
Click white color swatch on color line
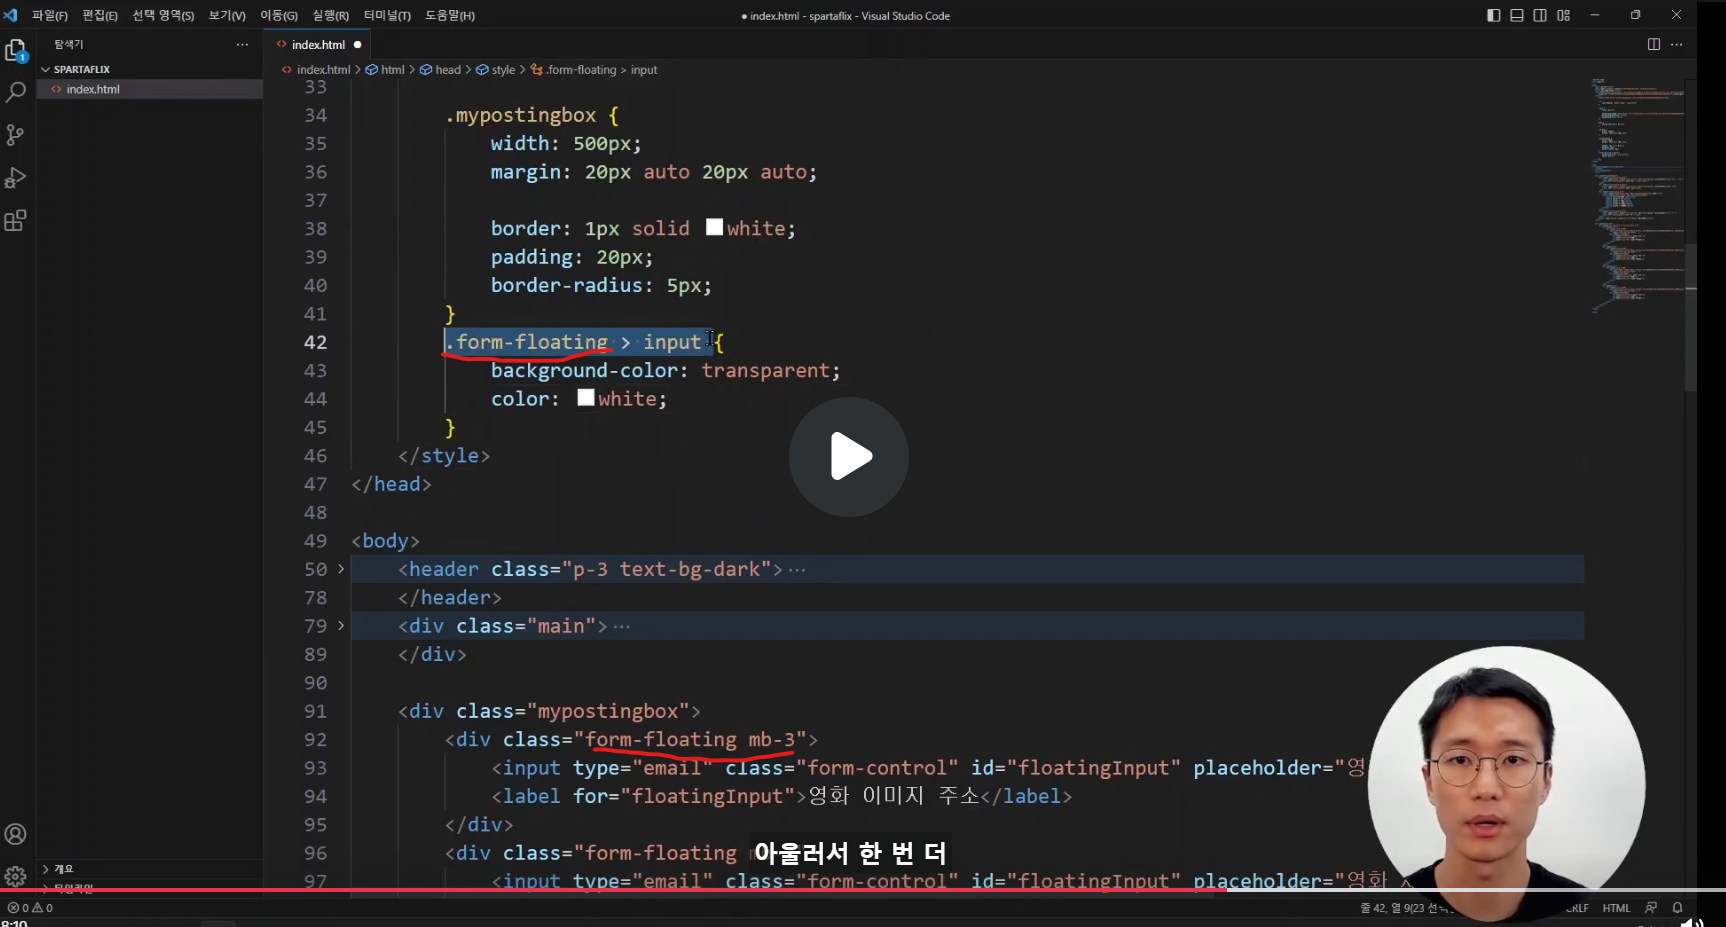tap(586, 397)
